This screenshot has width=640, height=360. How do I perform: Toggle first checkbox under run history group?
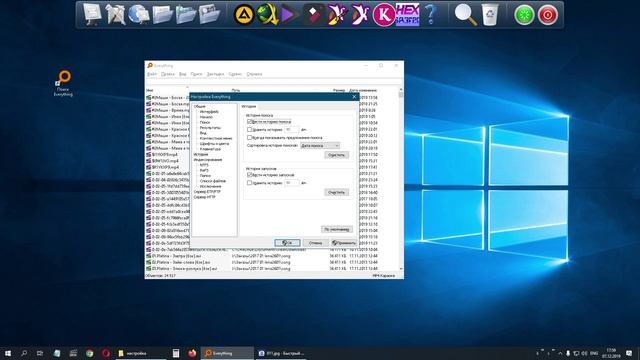[249, 175]
